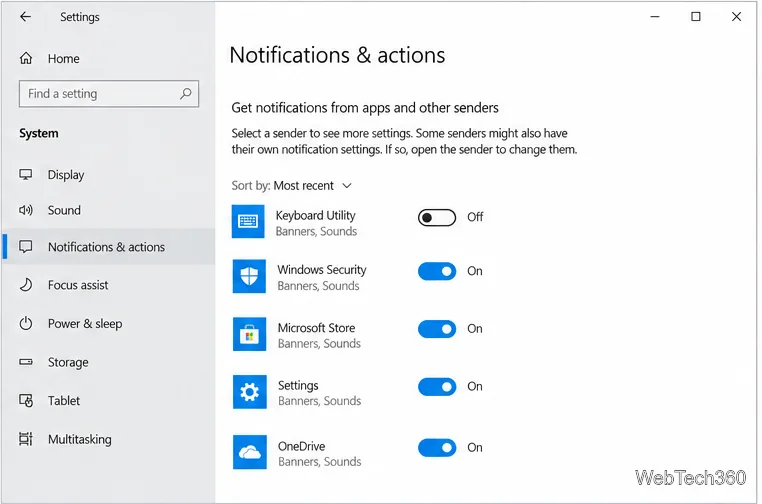
Task: Focus the Find a setting search box
Action: tap(109, 93)
